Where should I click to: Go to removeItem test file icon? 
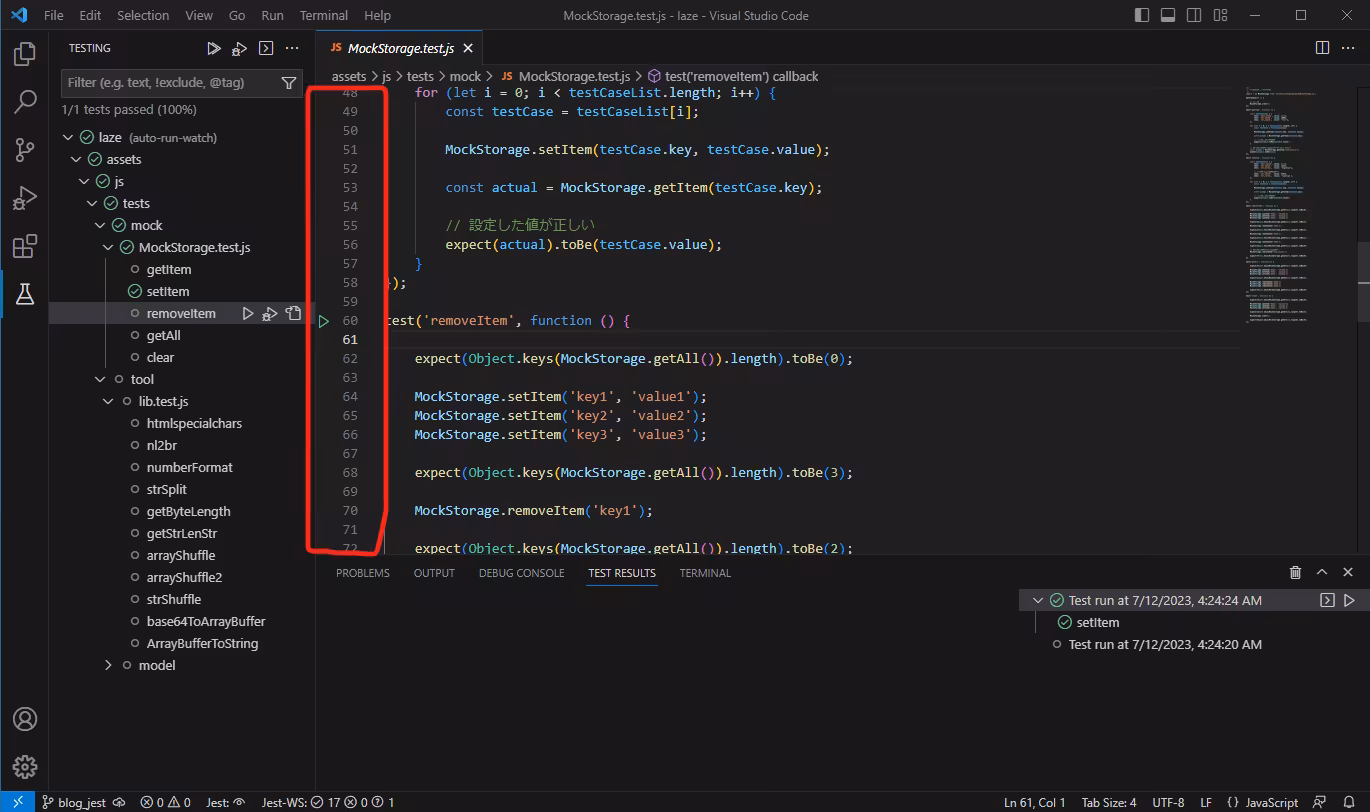pyautogui.click(x=293, y=313)
